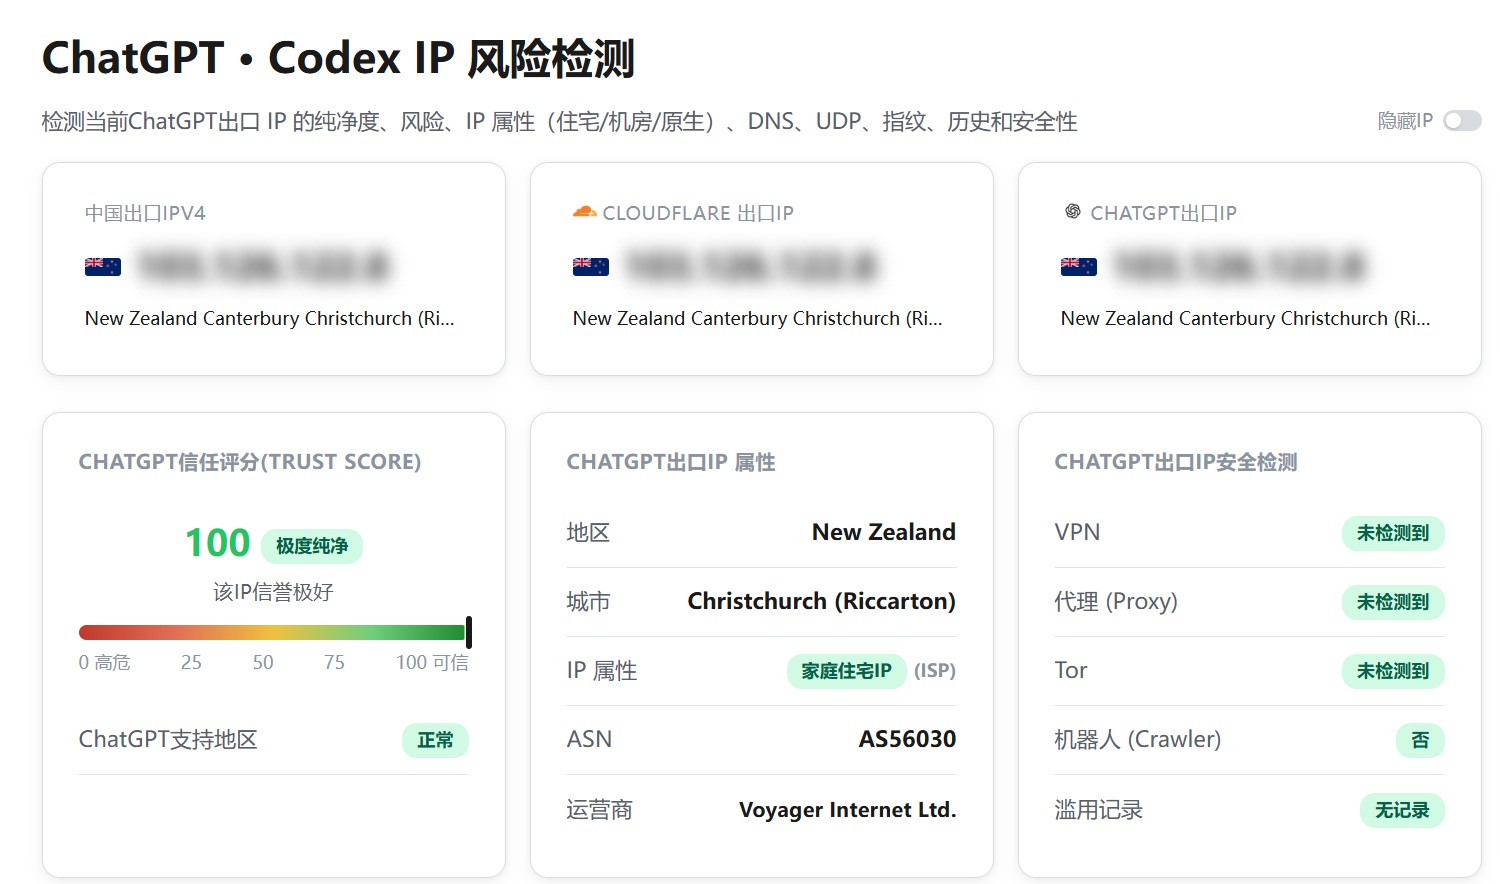Click the 极度纯净 badge

pos(312,546)
